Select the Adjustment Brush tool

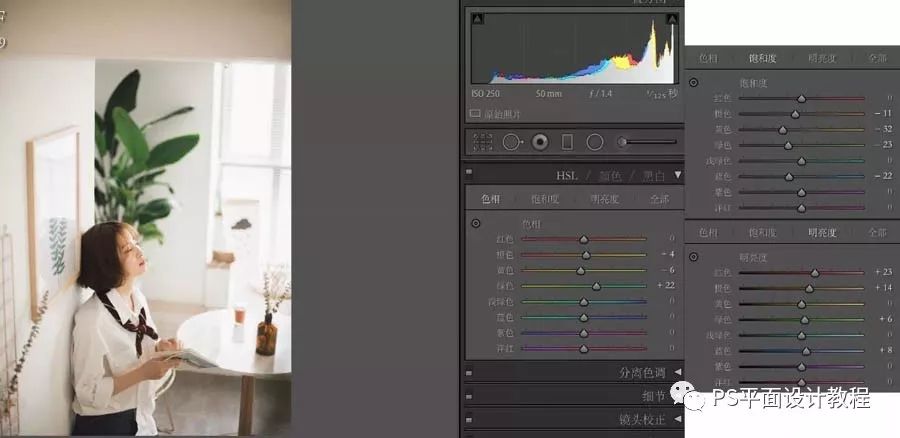(x=647, y=141)
